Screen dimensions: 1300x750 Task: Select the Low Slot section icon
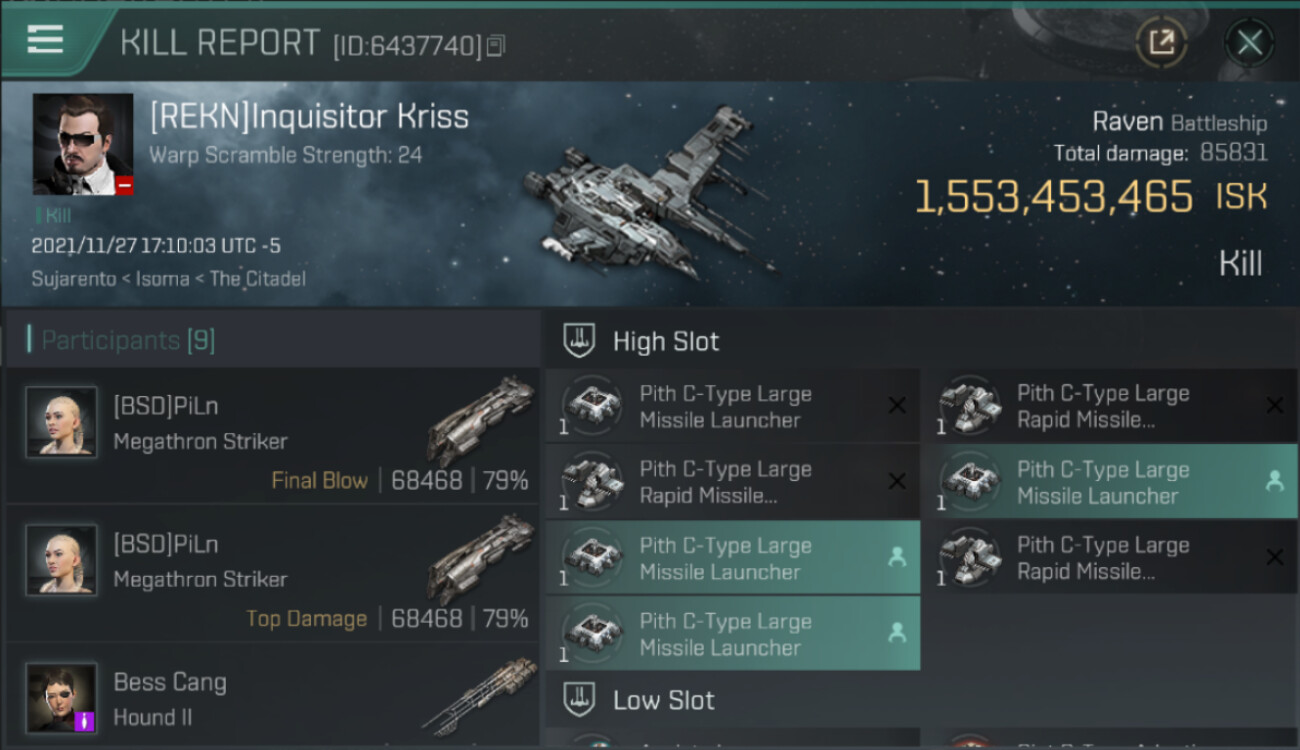click(x=580, y=698)
